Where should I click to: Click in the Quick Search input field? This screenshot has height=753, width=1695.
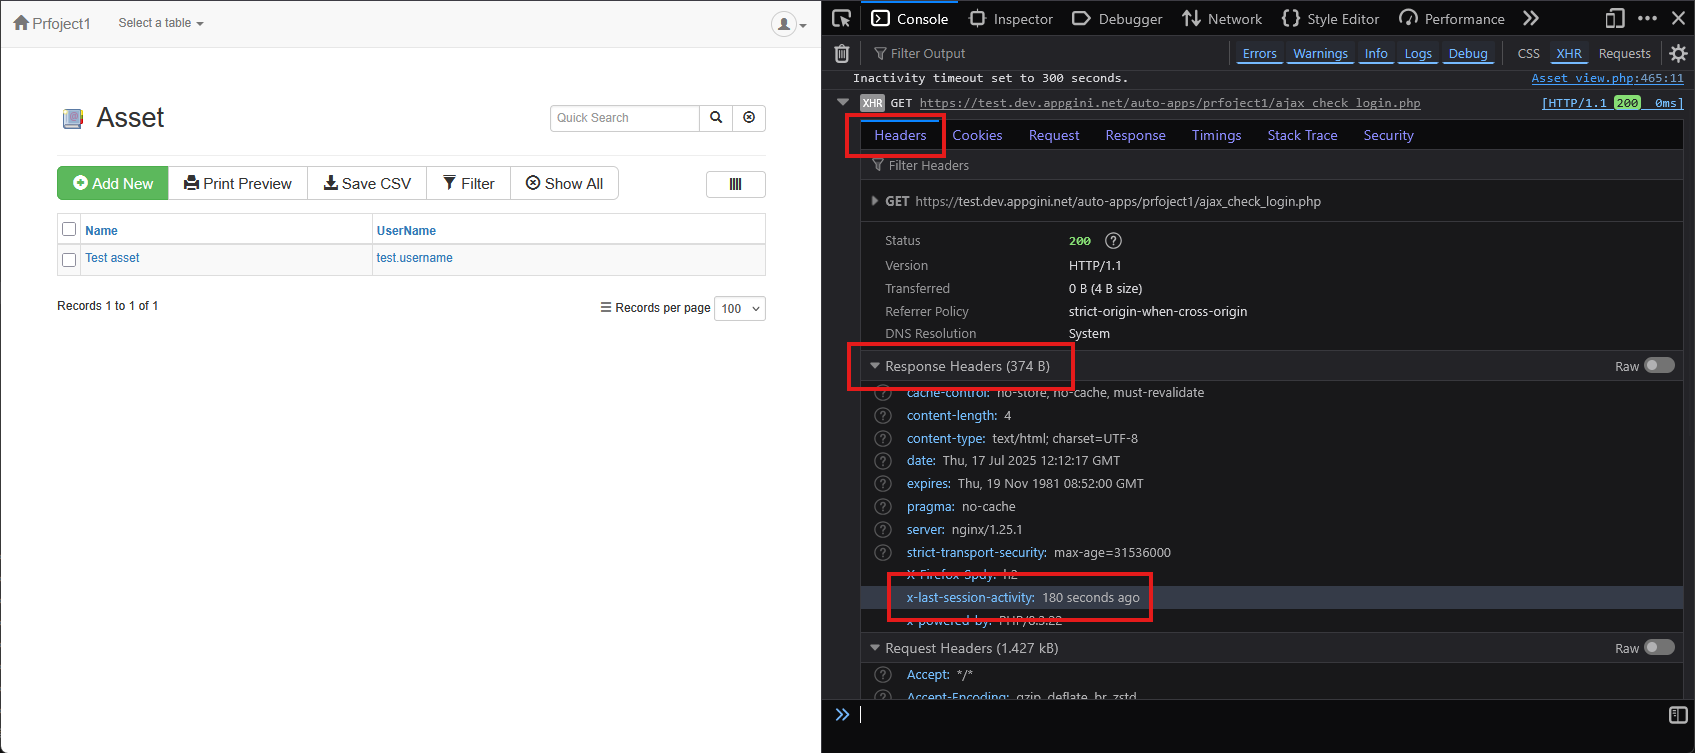(624, 118)
